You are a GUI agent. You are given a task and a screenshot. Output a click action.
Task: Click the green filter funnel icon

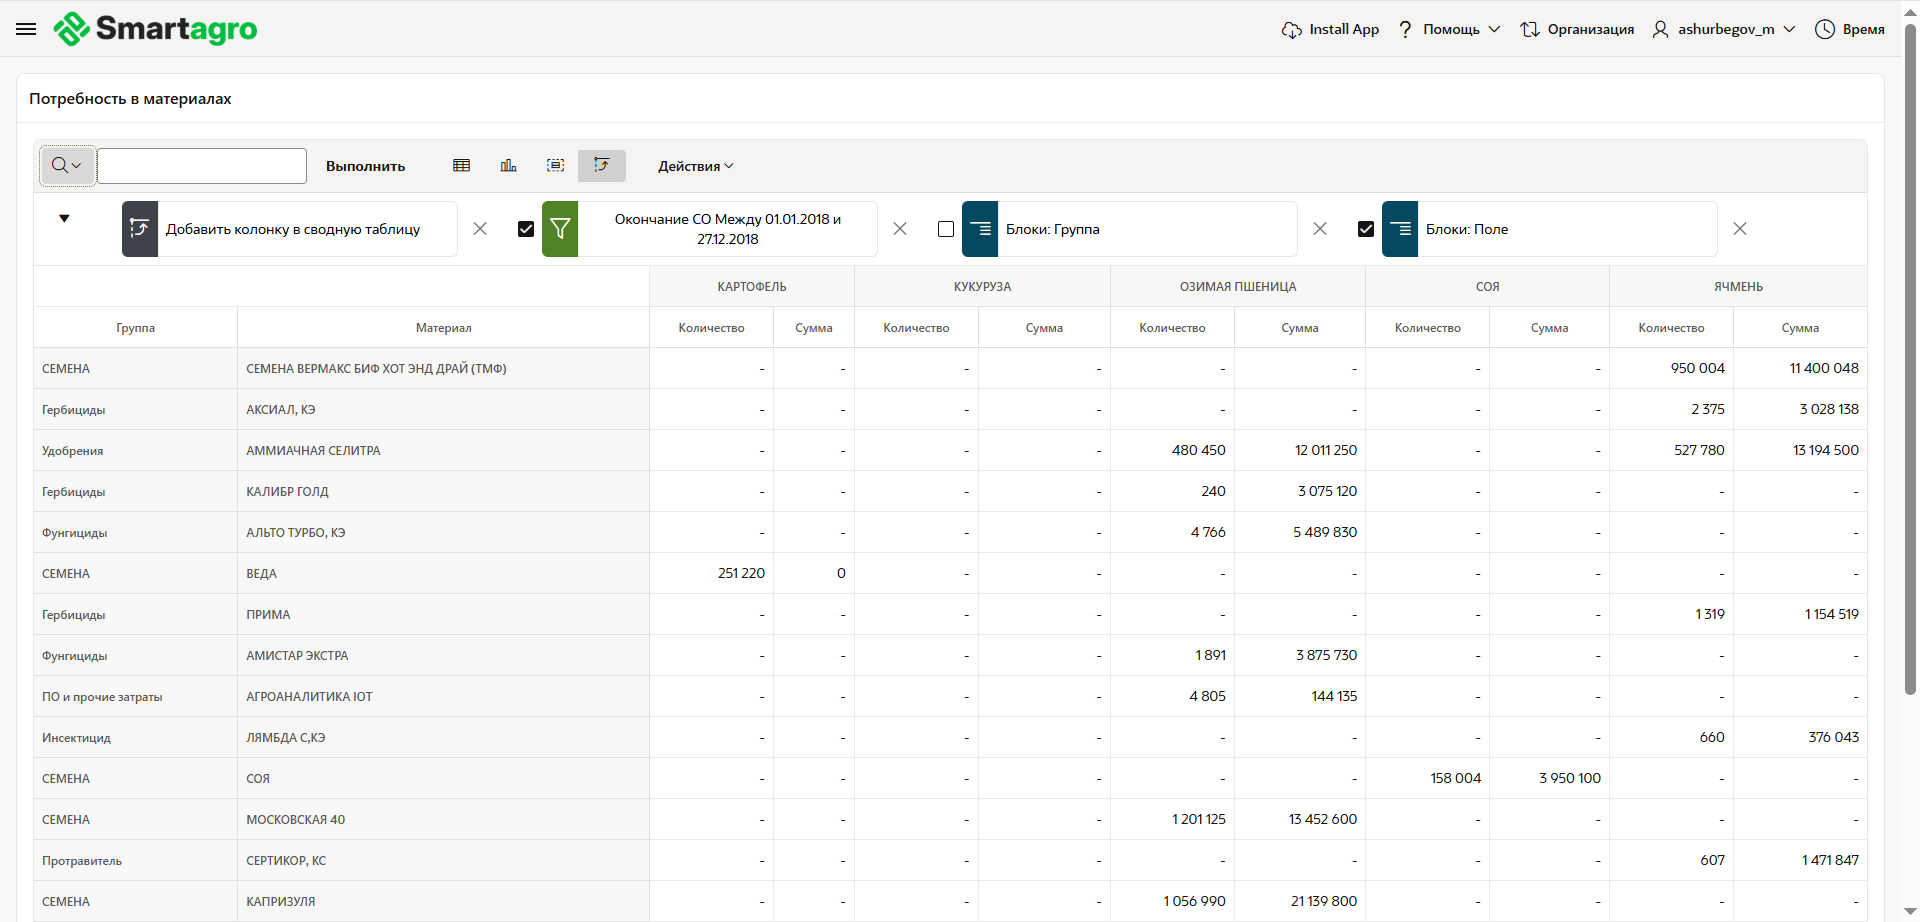click(x=560, y=229)
